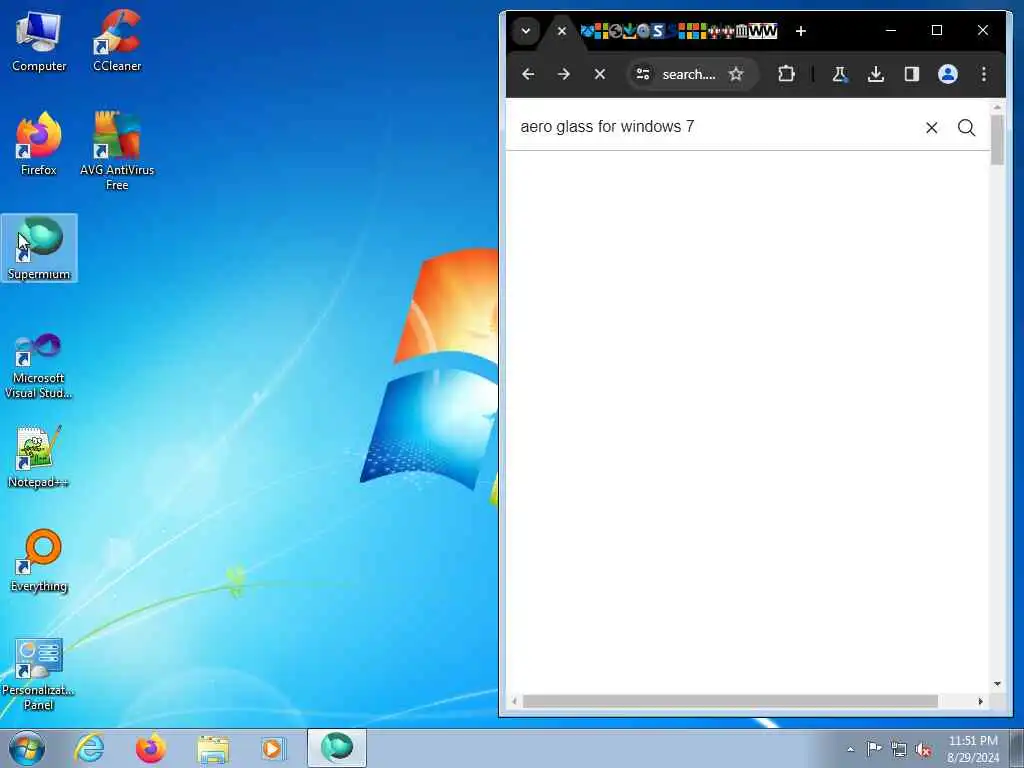Open the clock showing 11:51 PM
Screen dimensions: 1024x768
tap(973, 749)
